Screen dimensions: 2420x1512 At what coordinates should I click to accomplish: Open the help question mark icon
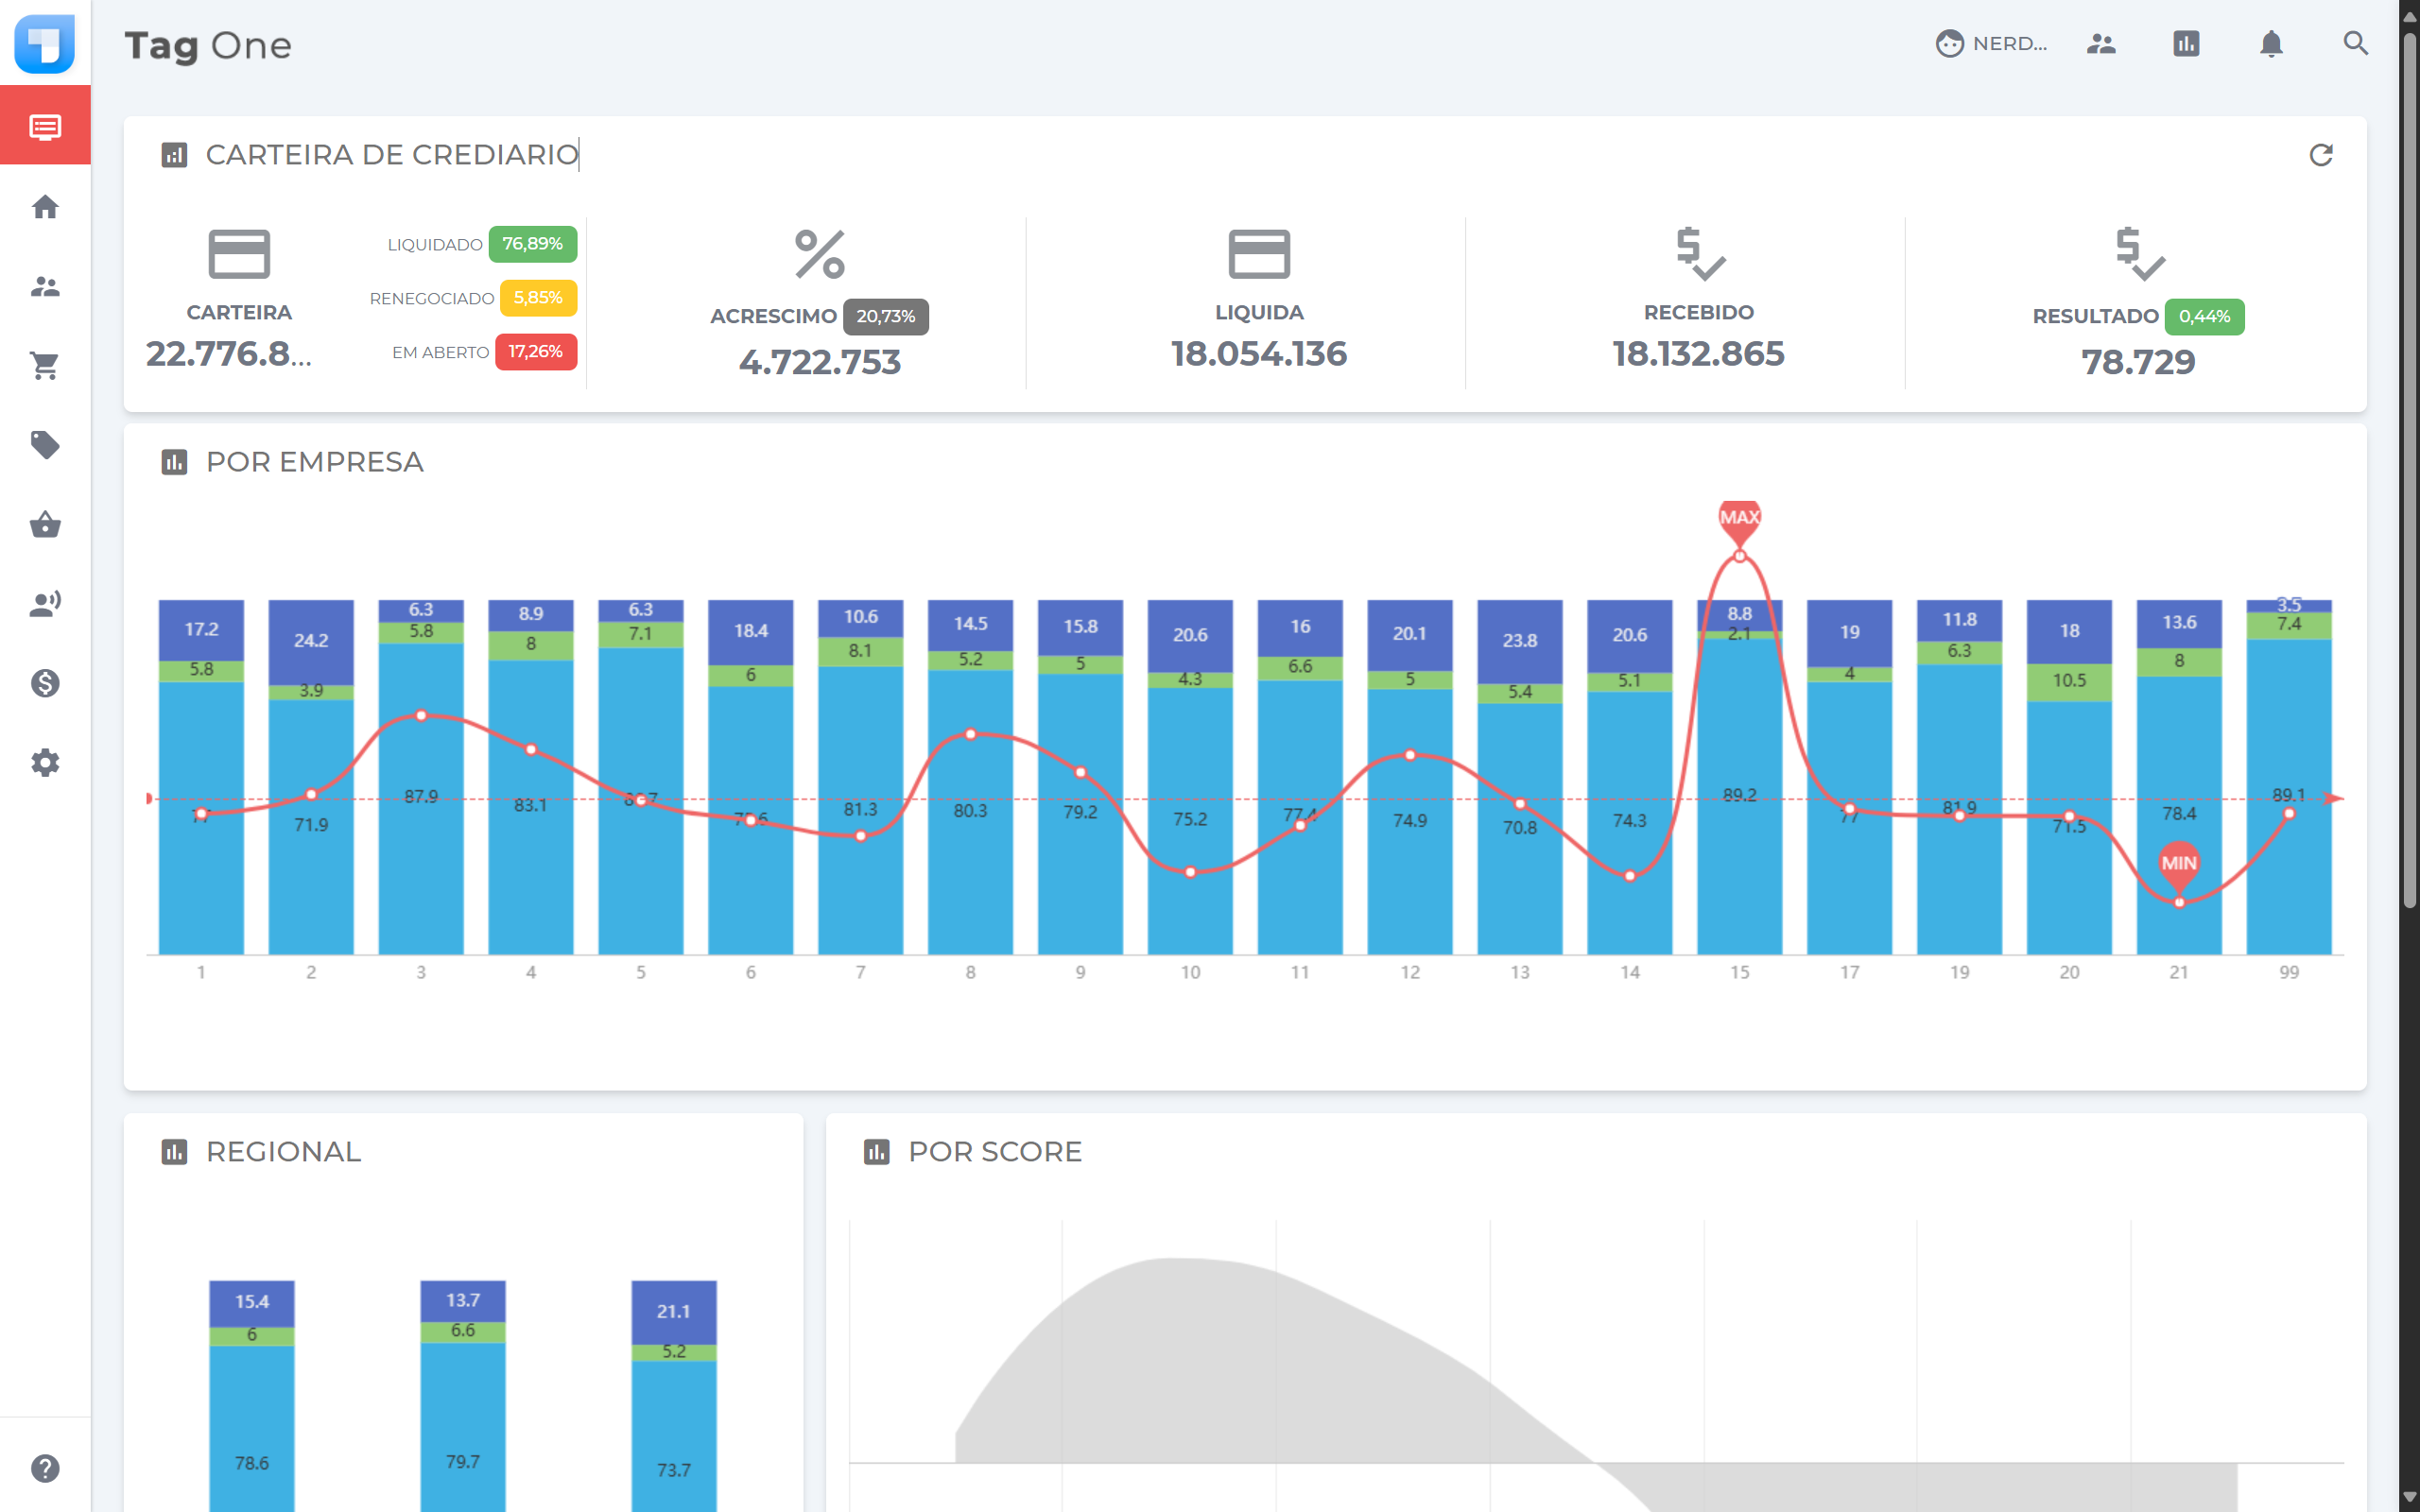point(45,1468)
